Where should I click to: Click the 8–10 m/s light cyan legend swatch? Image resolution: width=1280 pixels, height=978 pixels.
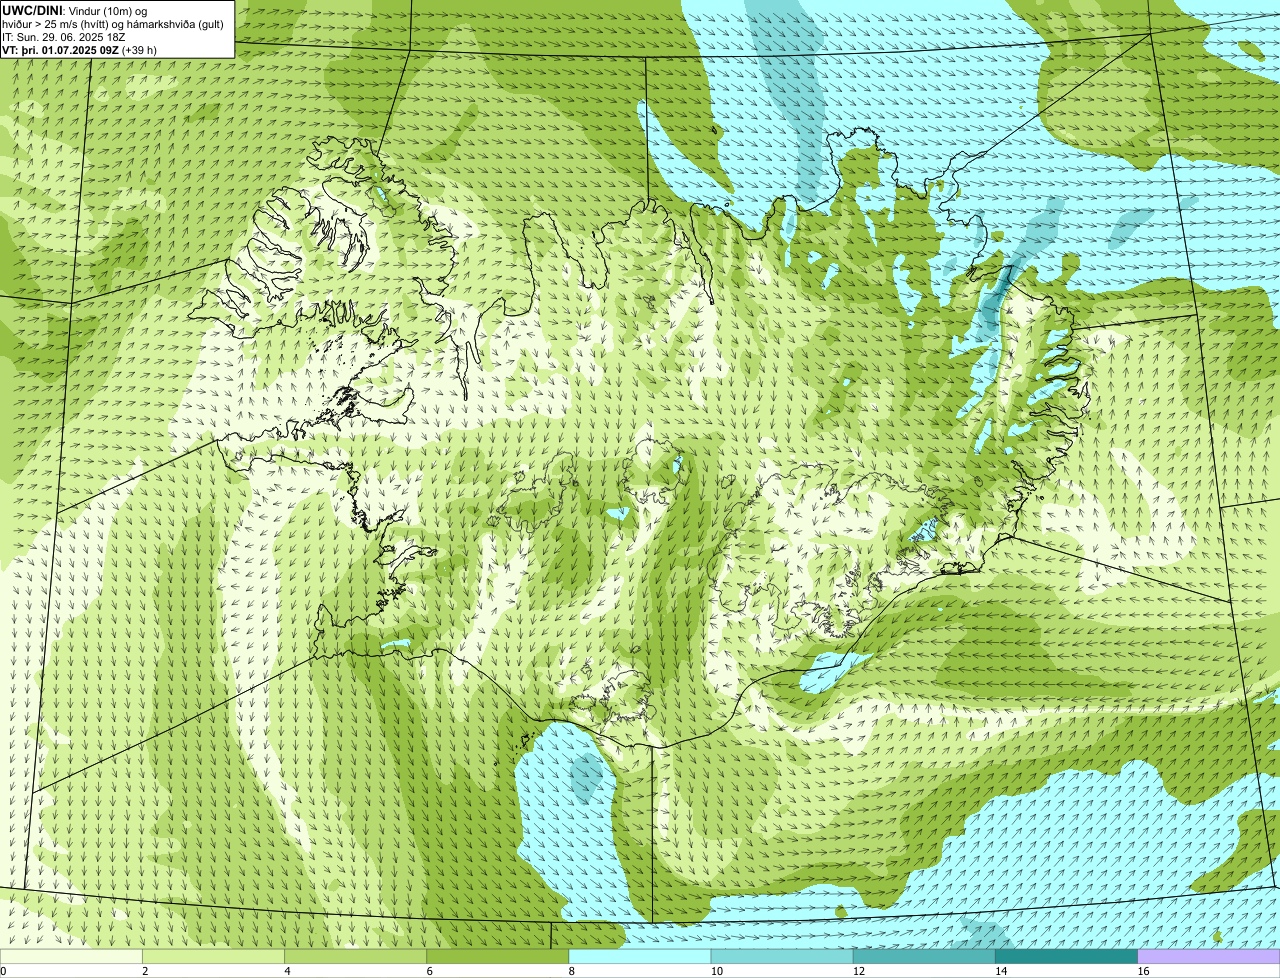click(x=640, y=957)
